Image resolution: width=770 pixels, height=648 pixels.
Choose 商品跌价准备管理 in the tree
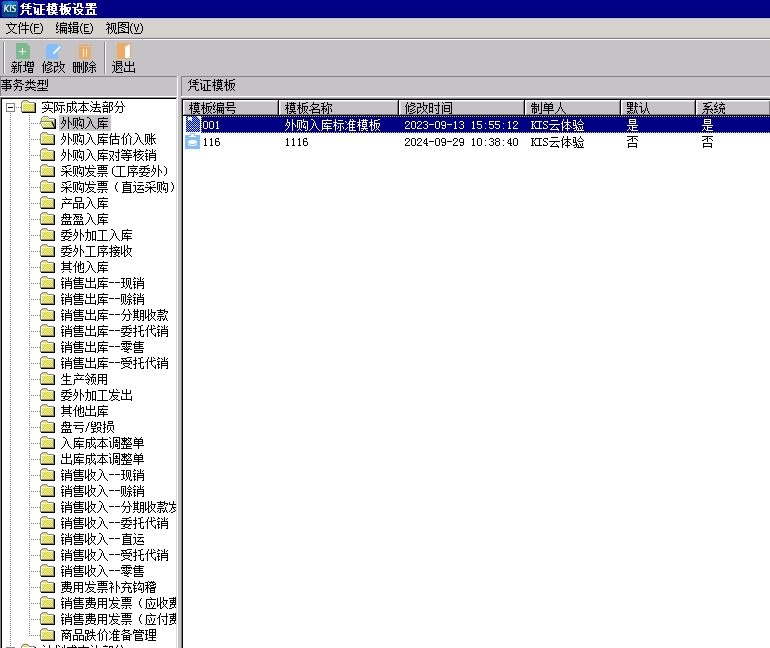[x=108, y=635]
